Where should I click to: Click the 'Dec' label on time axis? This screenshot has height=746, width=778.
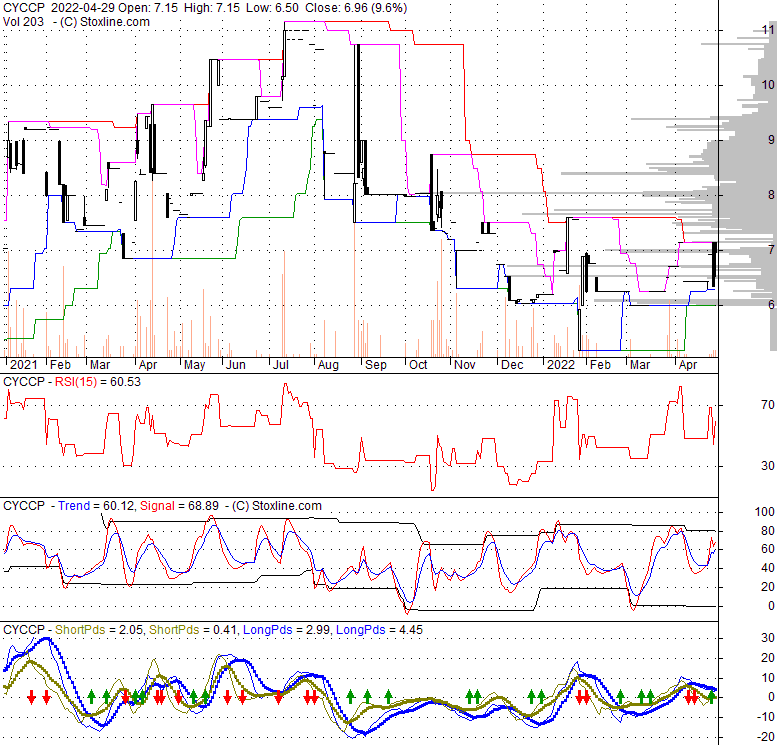[x=512, y=365]
